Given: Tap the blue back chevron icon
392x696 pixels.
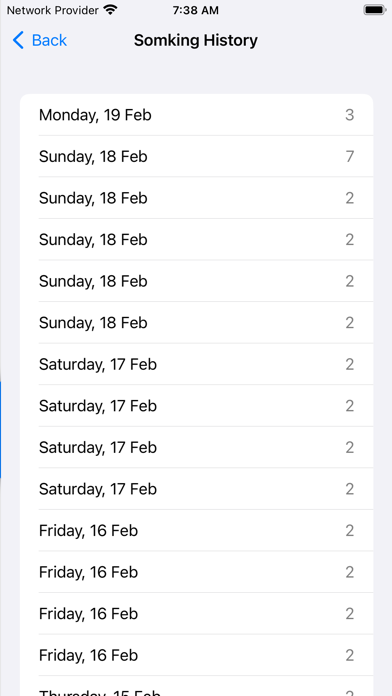Looking at the screenshot, I should 18,40.
